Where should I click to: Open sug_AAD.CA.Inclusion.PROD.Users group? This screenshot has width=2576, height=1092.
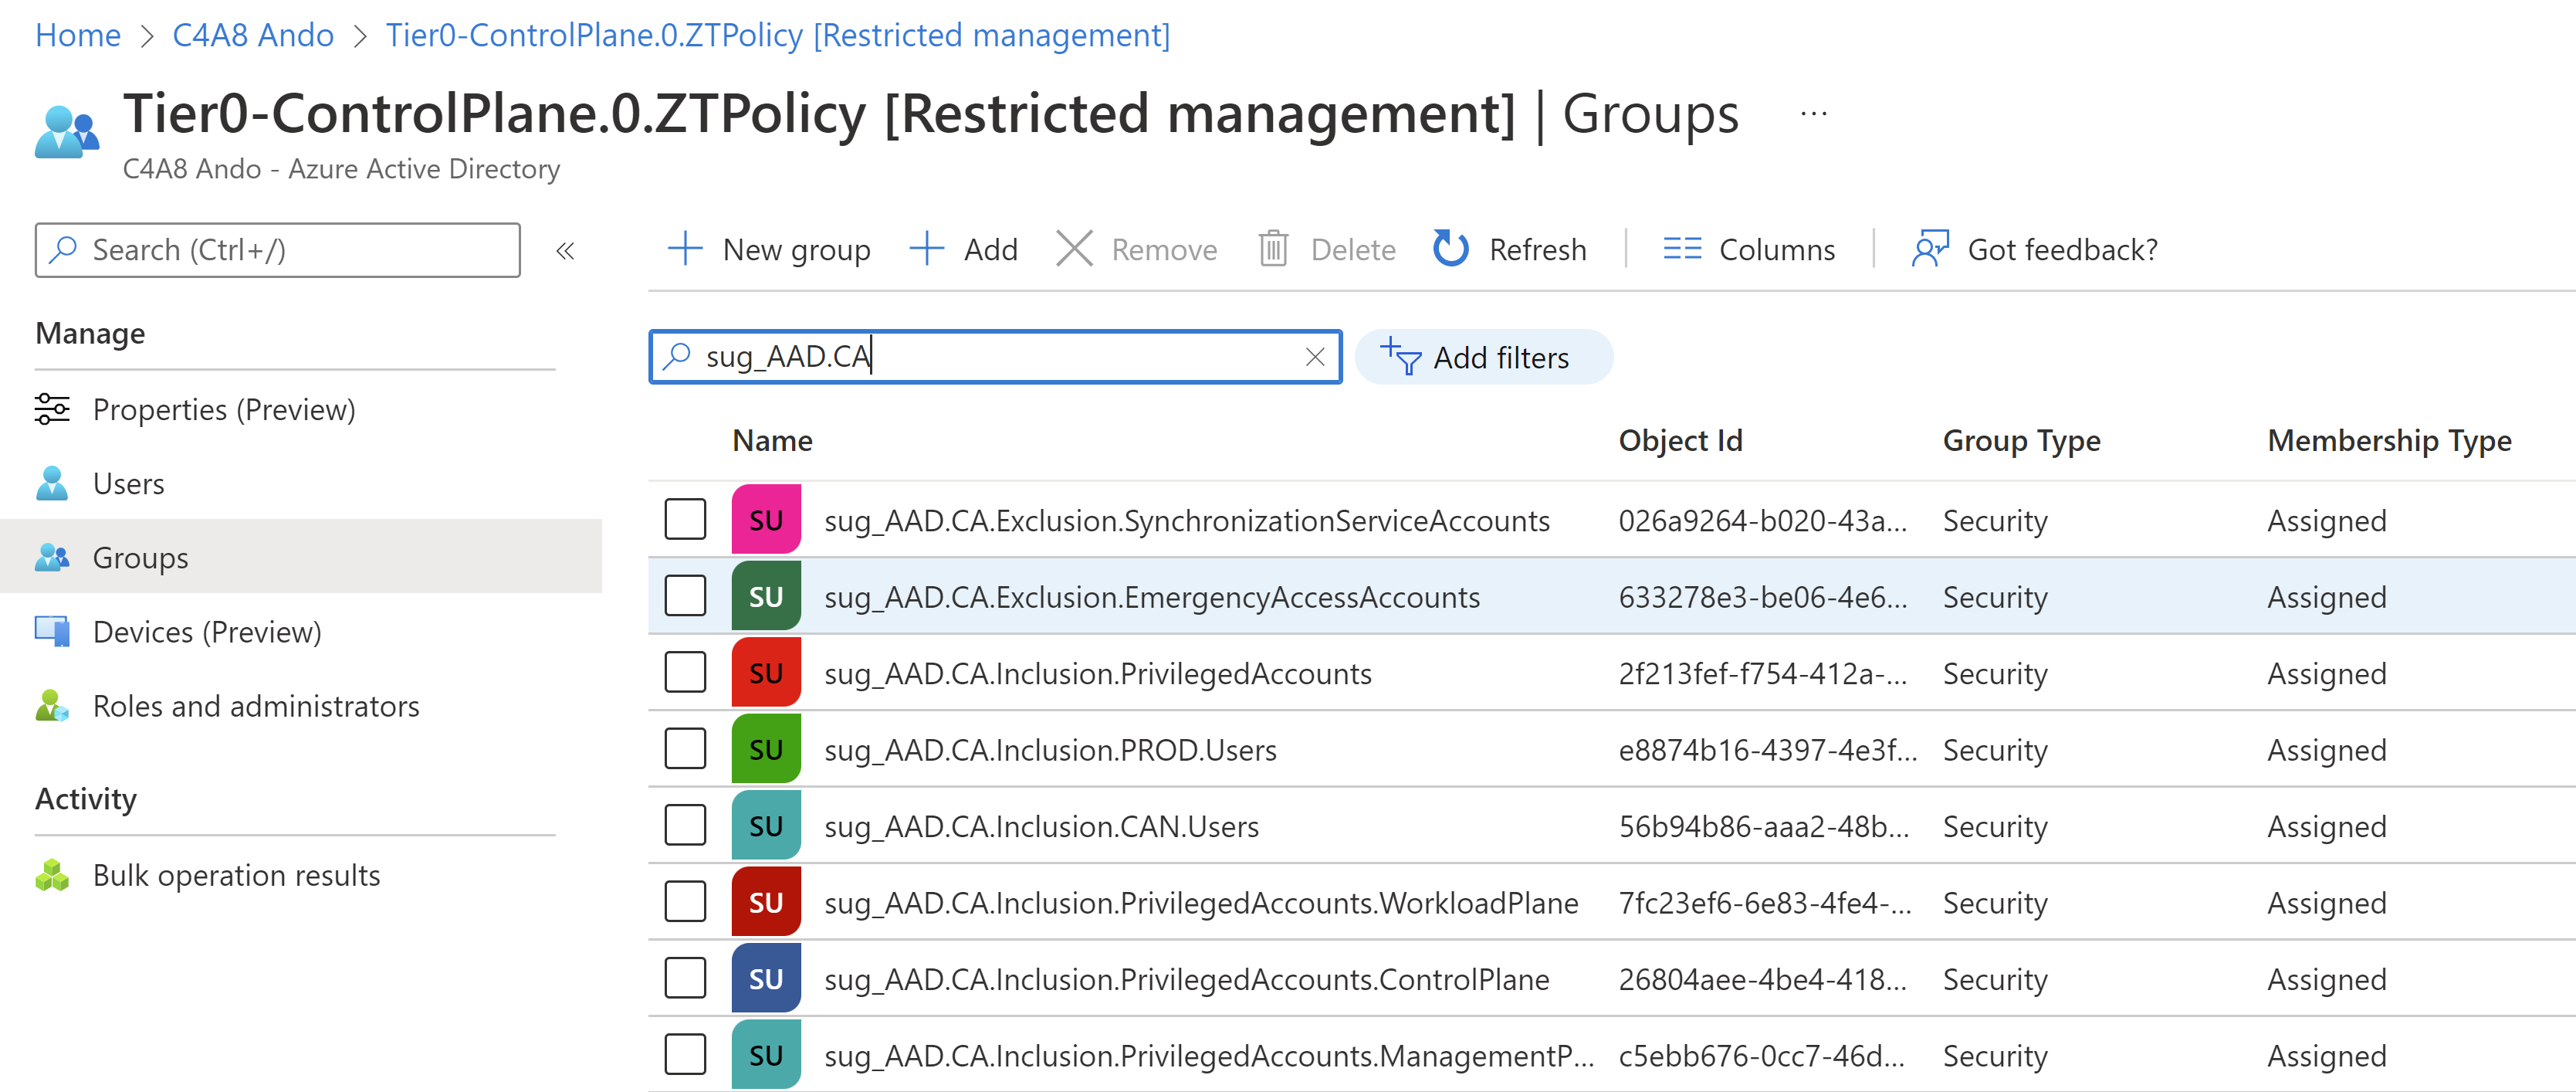[1050, 750]
